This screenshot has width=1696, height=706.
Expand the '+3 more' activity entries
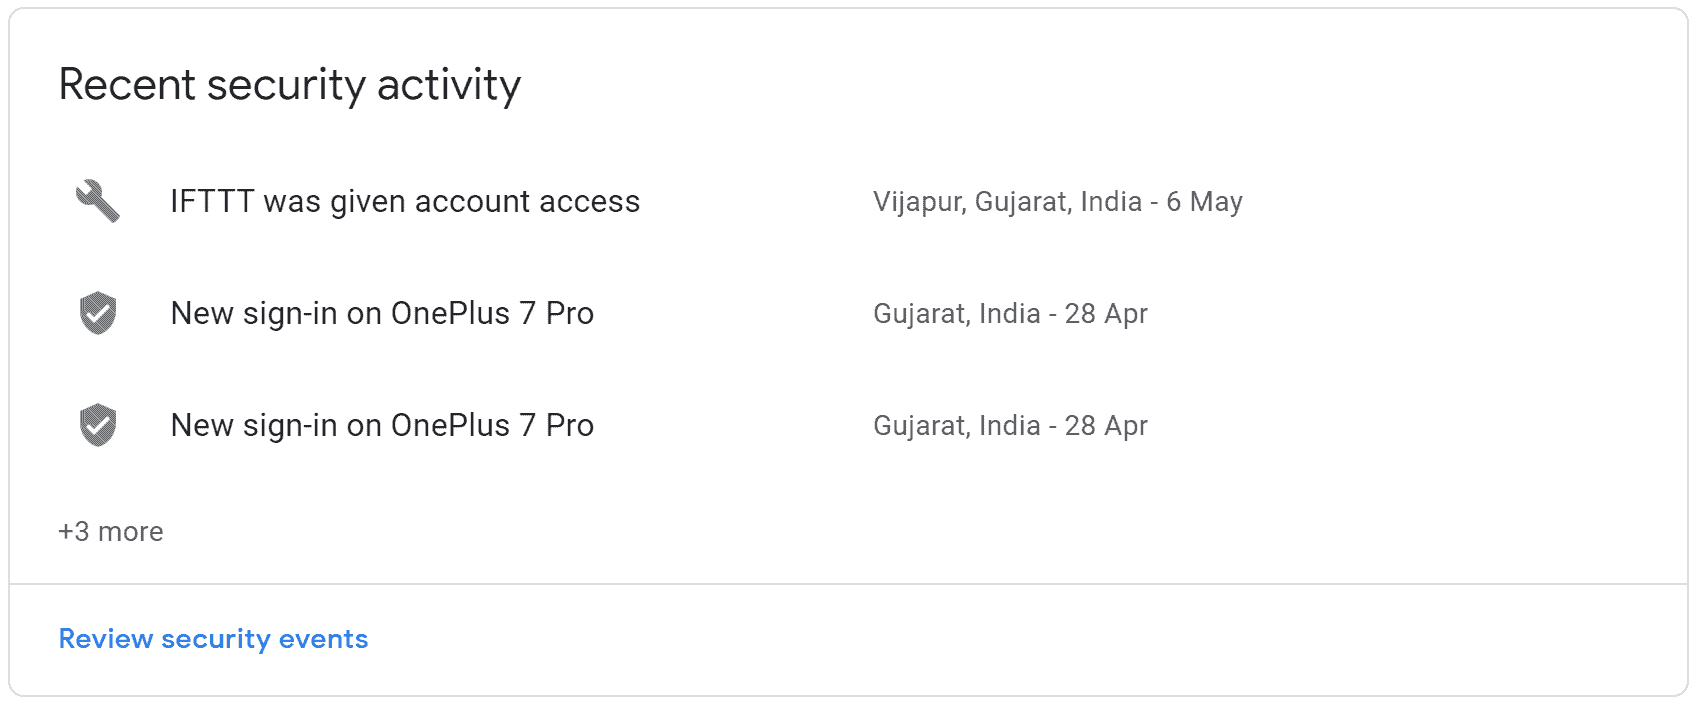(x=111, y=531)
